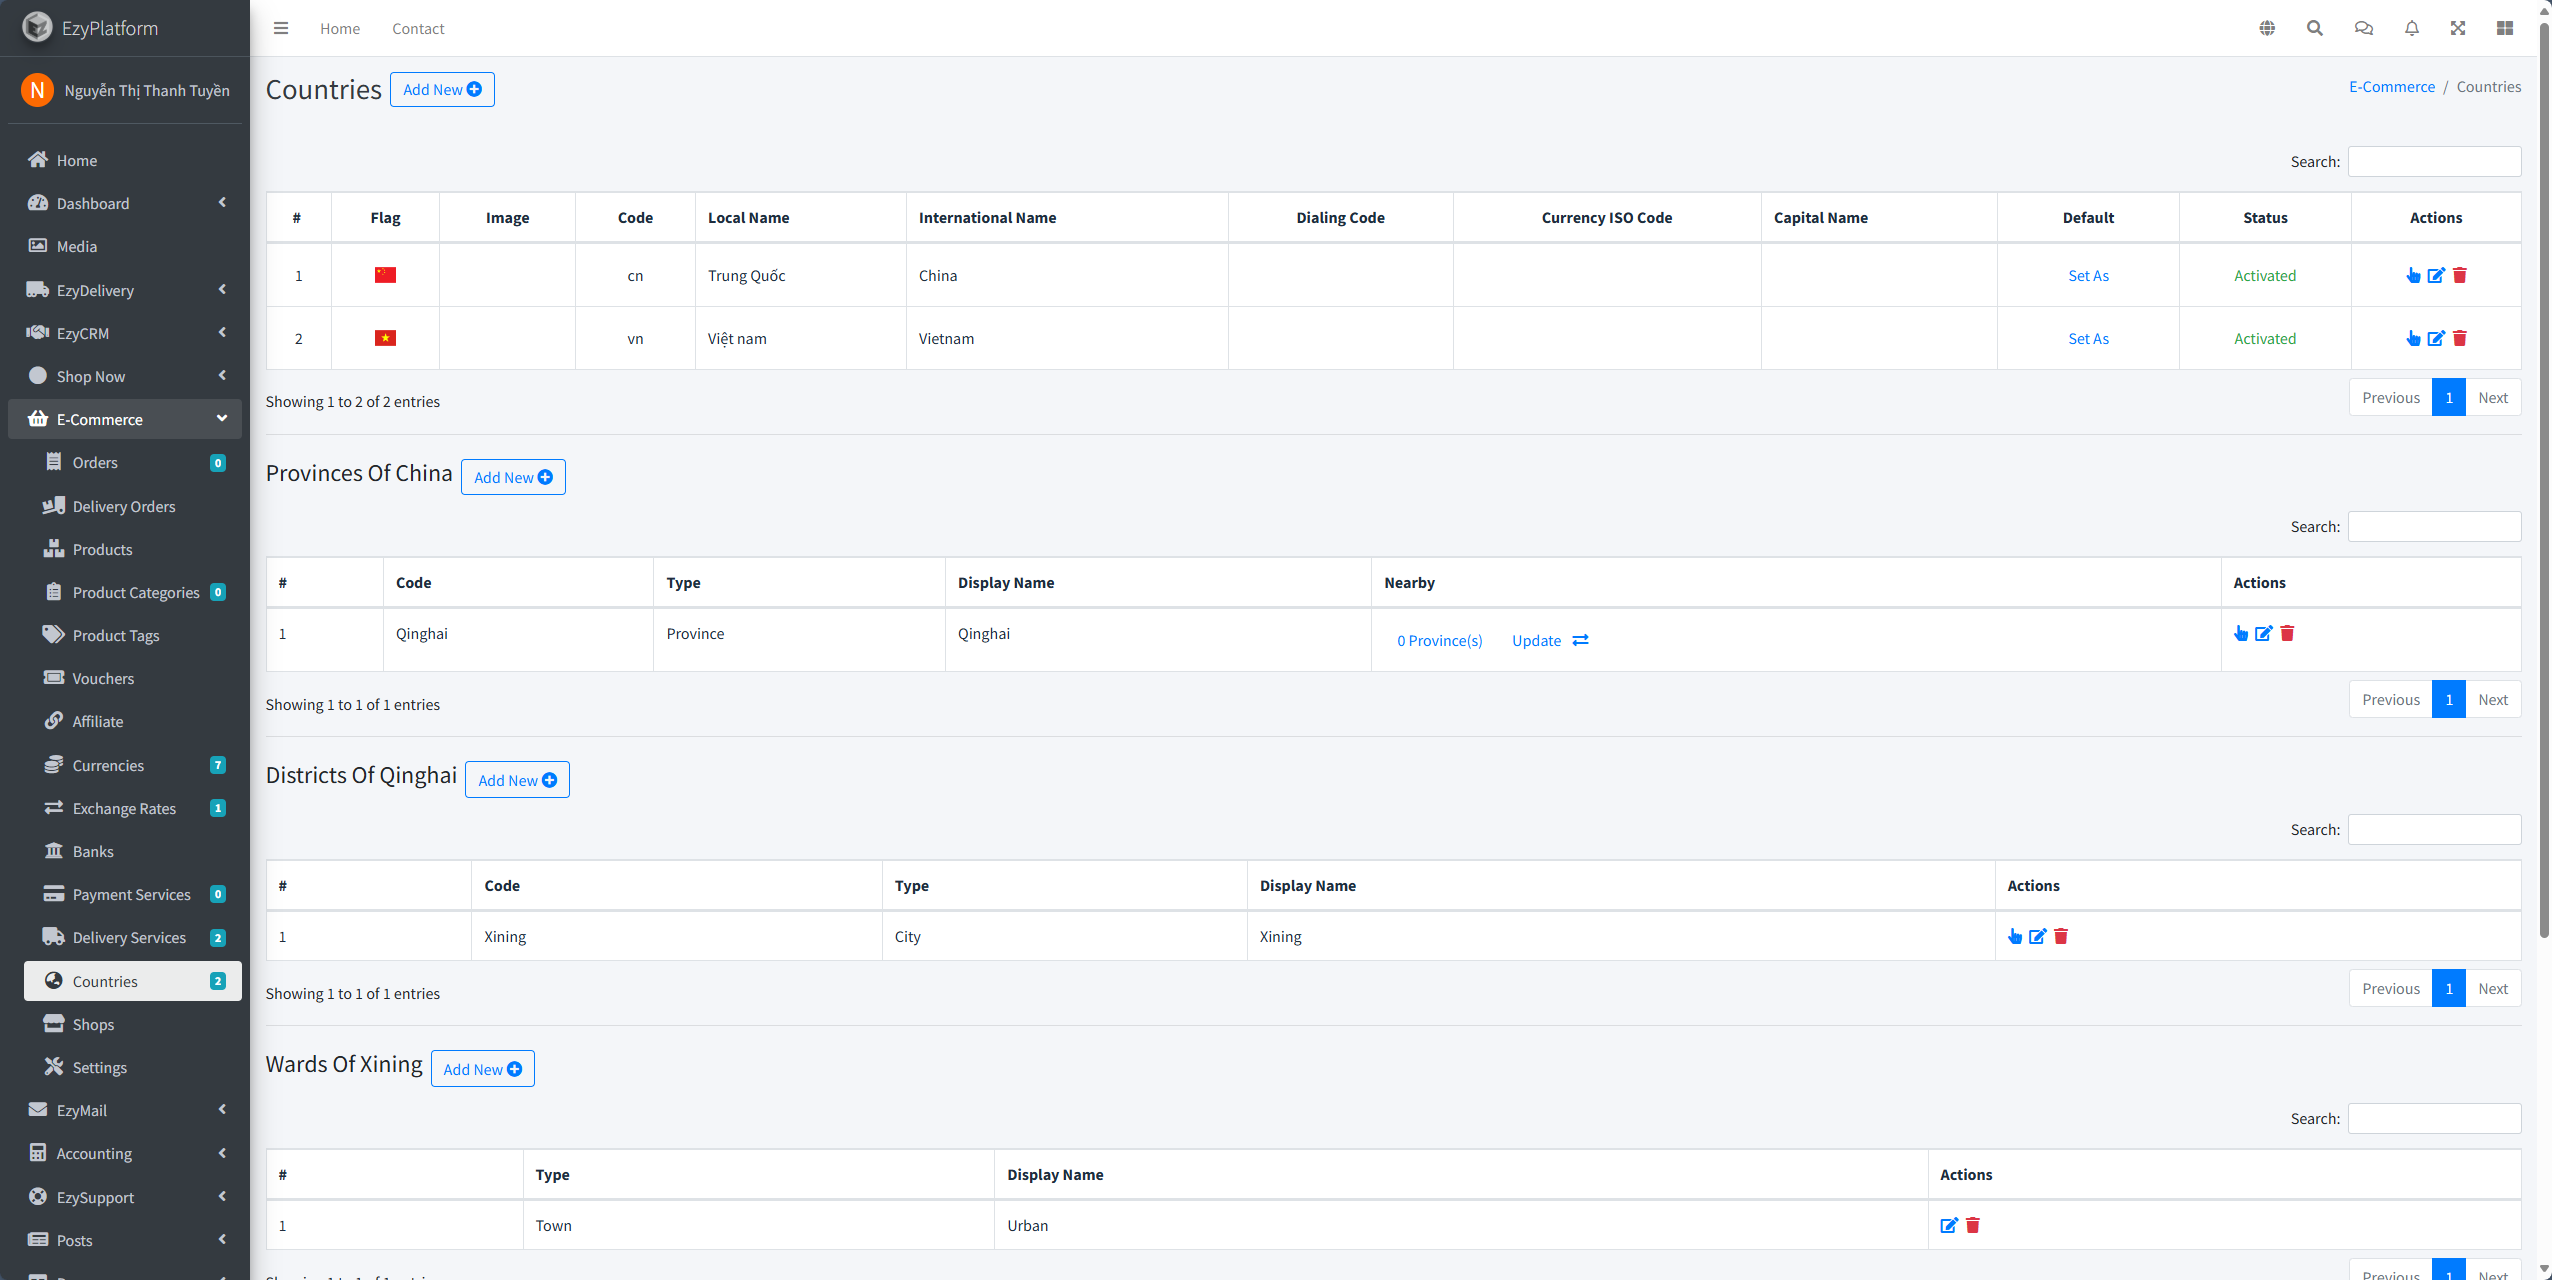Screen dimensions: 2552x1280
Task: Edit the Vietnam country row
Action: tap(2436, 338)
